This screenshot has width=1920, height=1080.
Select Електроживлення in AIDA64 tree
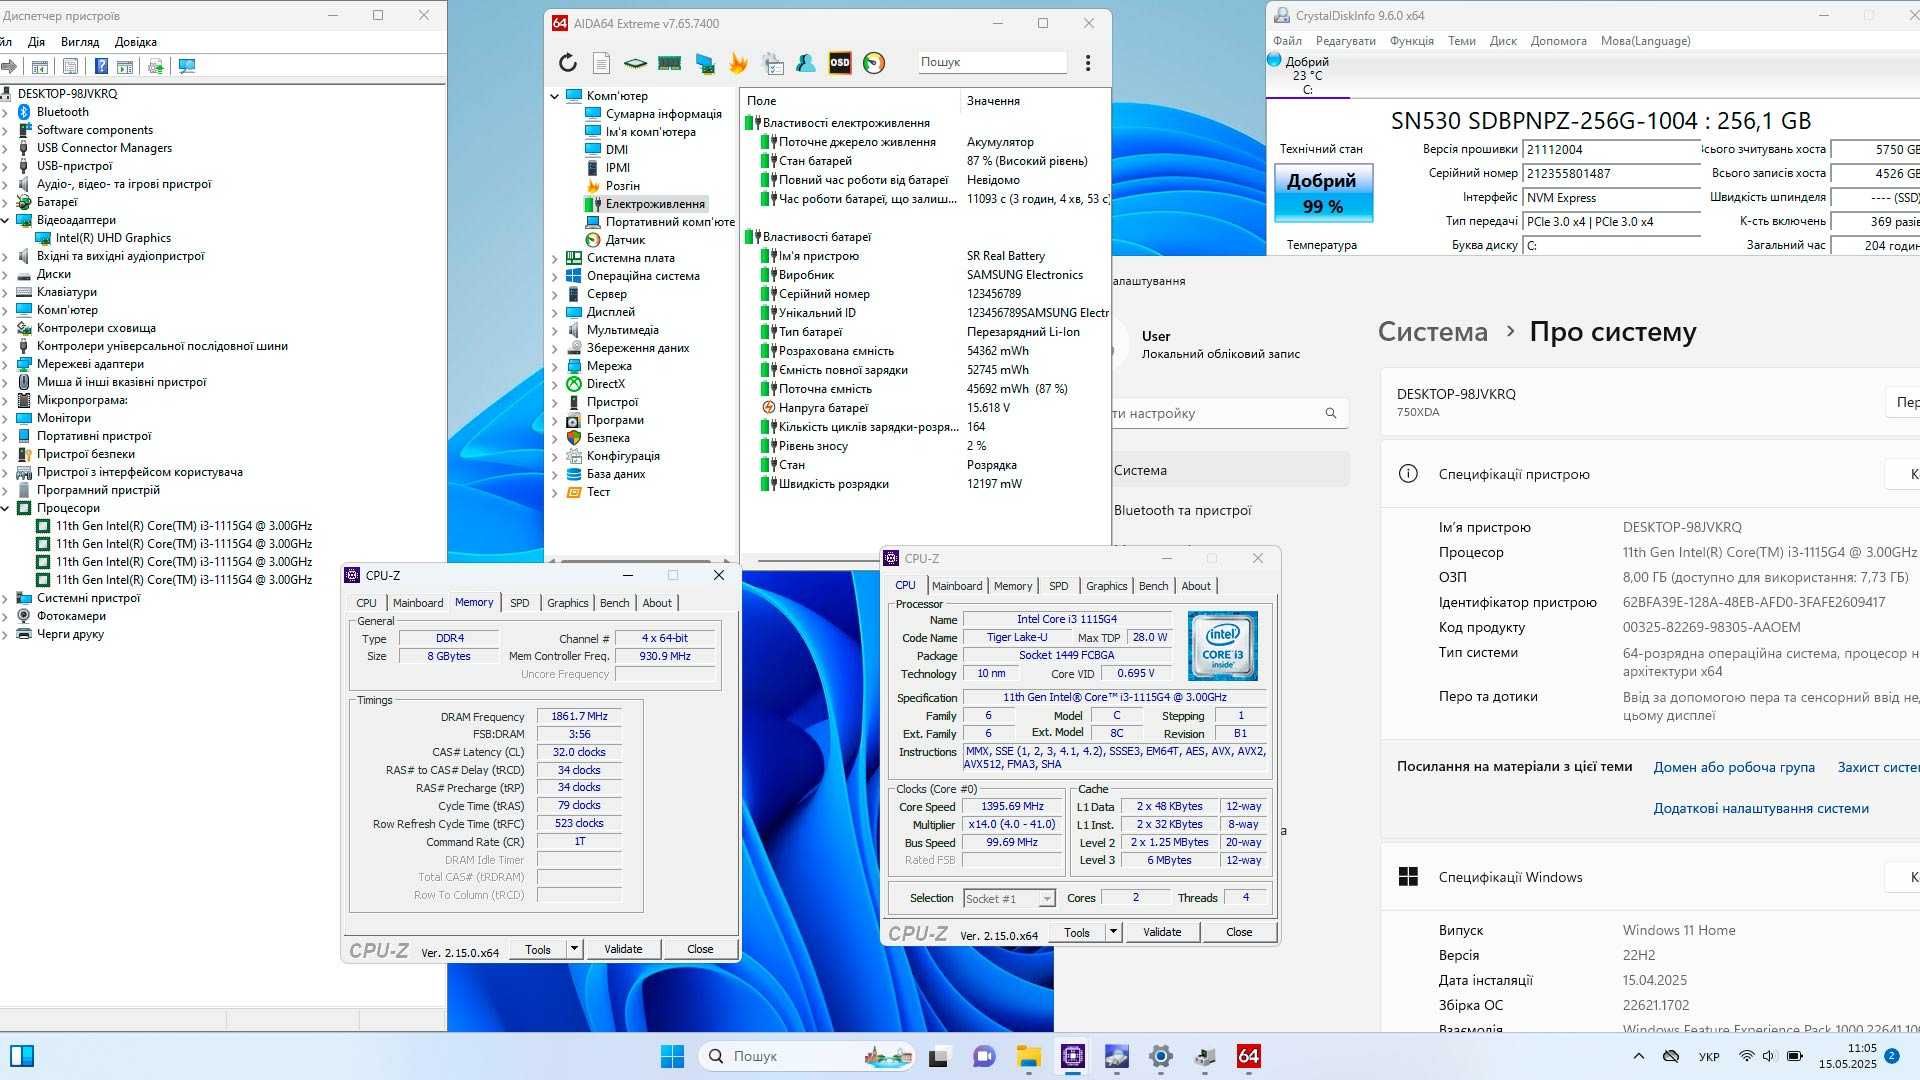[654, 204]
